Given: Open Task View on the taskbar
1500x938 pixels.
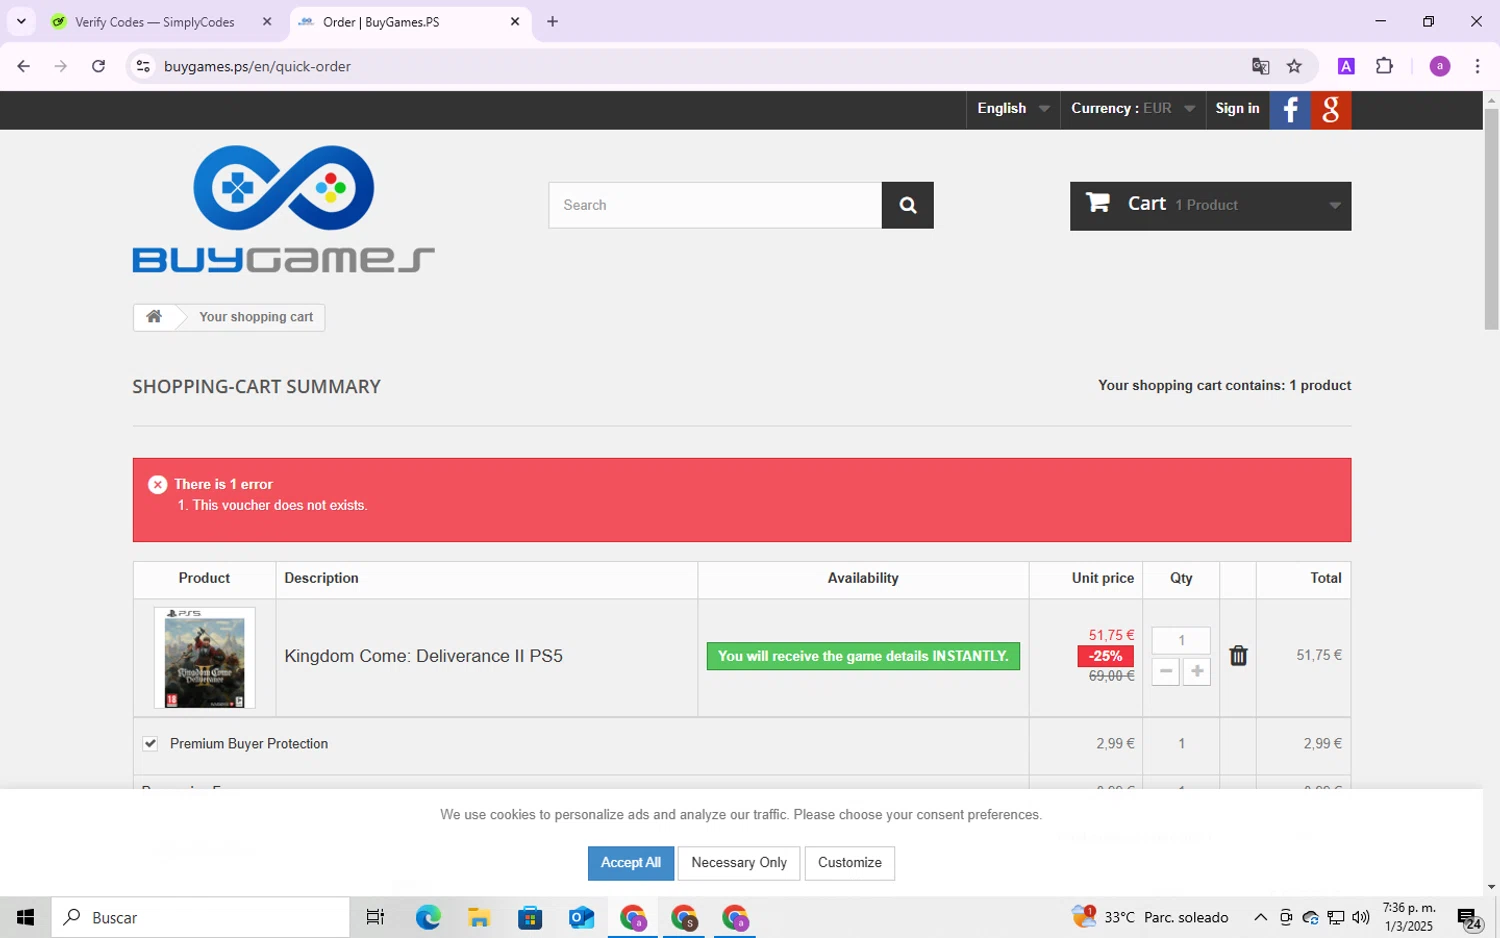Looking at the screenshot, I should click(375, 917).
